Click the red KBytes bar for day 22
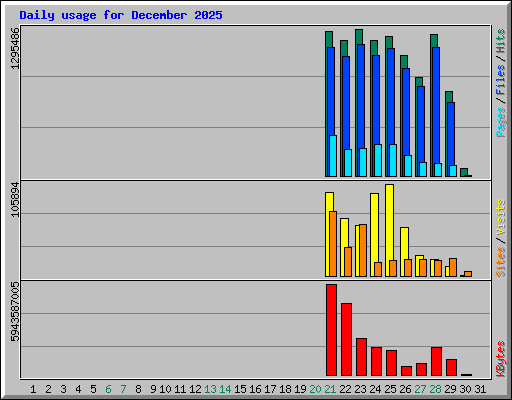512x400 pixels. click(346, 339)
